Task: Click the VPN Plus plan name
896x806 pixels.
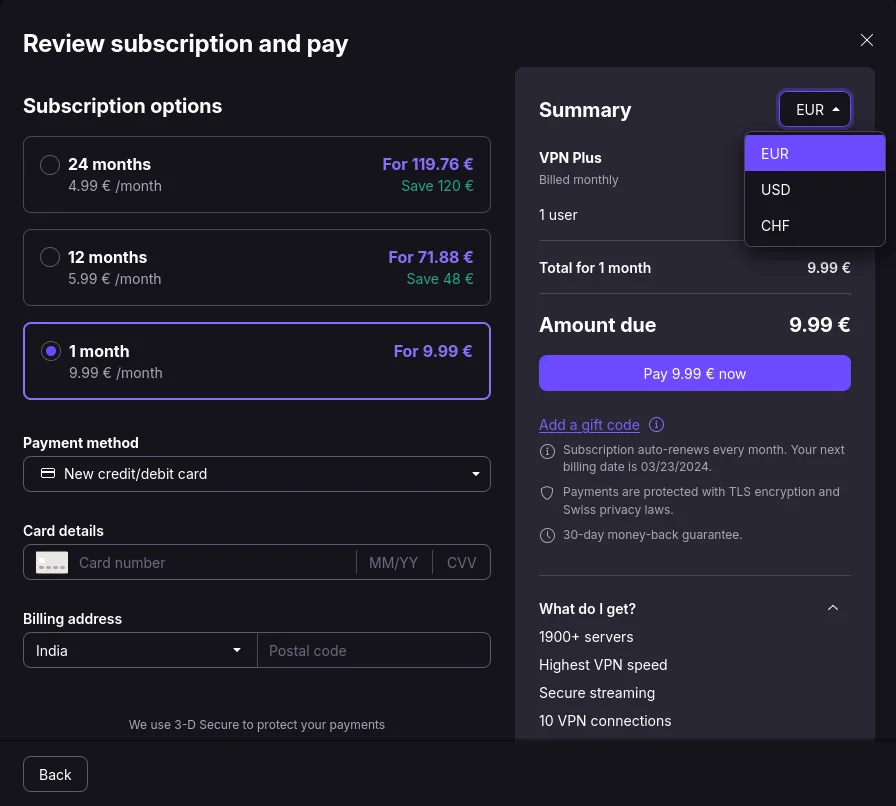Action: (570, 158)
